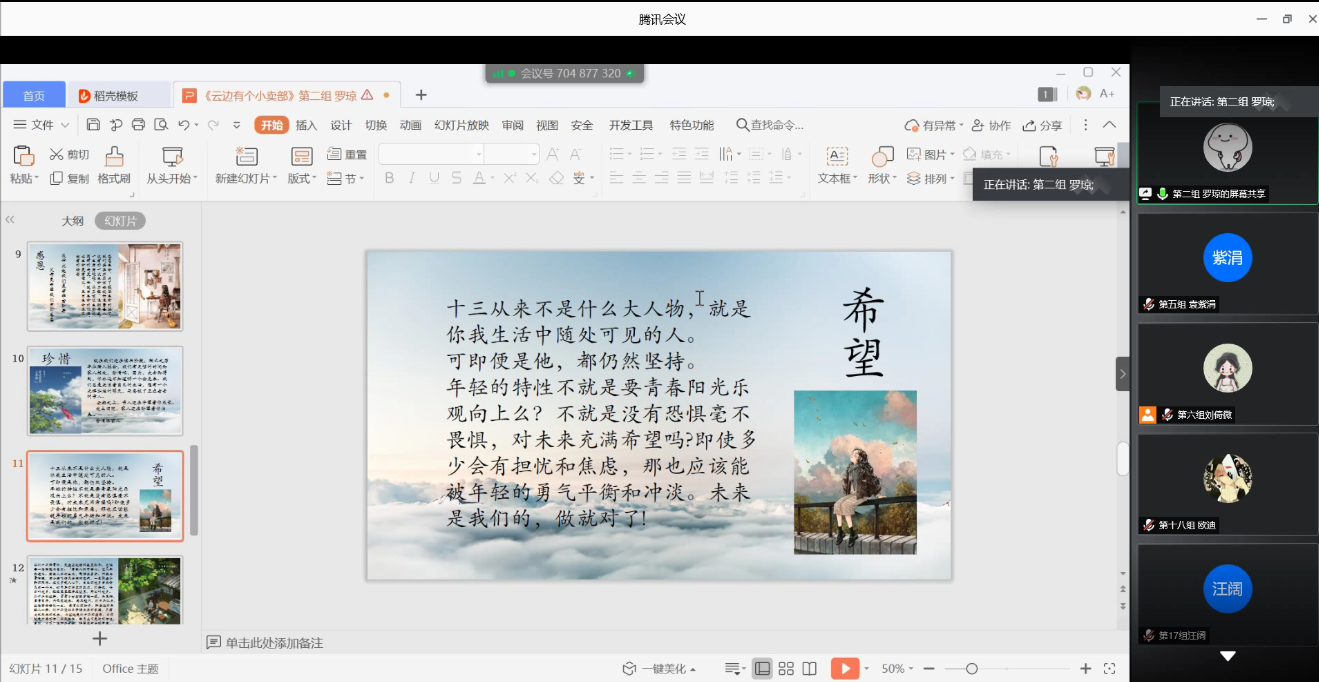Click the undo arrow icon
Image resolution: width=1319 pixels, height=682 pixels.
point(183,125)
